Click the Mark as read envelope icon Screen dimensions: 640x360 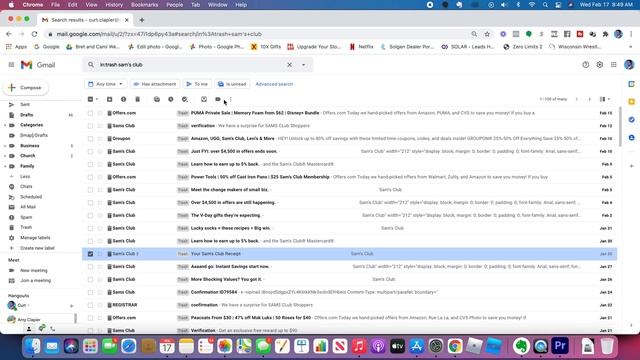[157, 99]
